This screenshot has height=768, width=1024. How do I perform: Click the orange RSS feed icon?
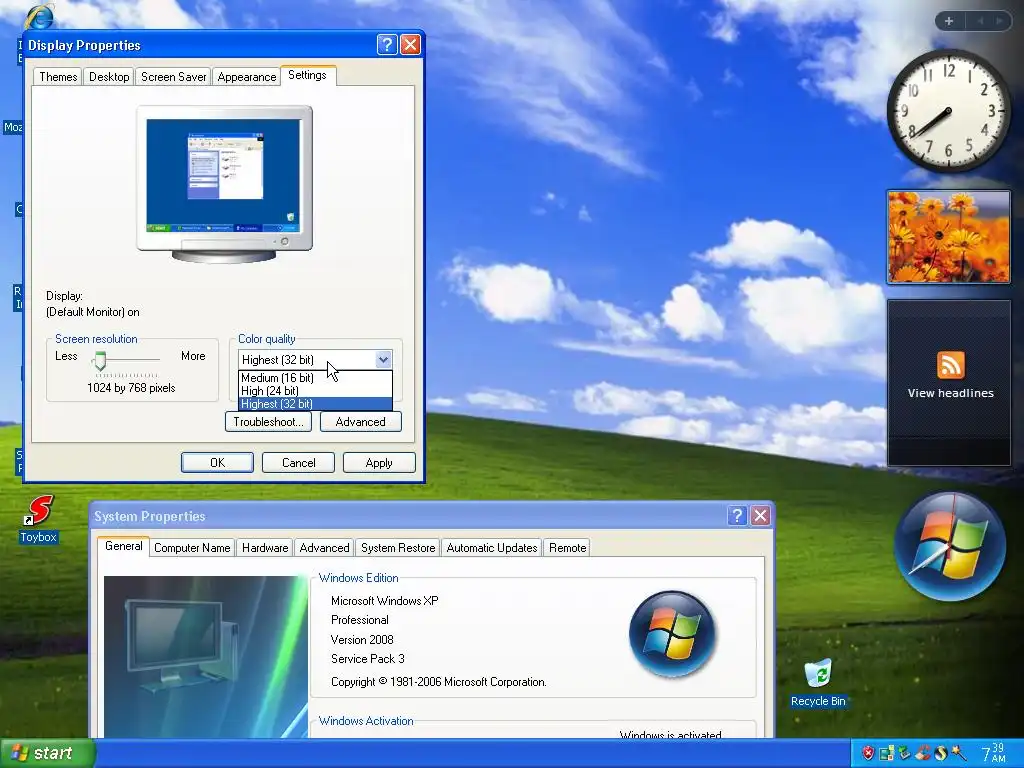950,364
